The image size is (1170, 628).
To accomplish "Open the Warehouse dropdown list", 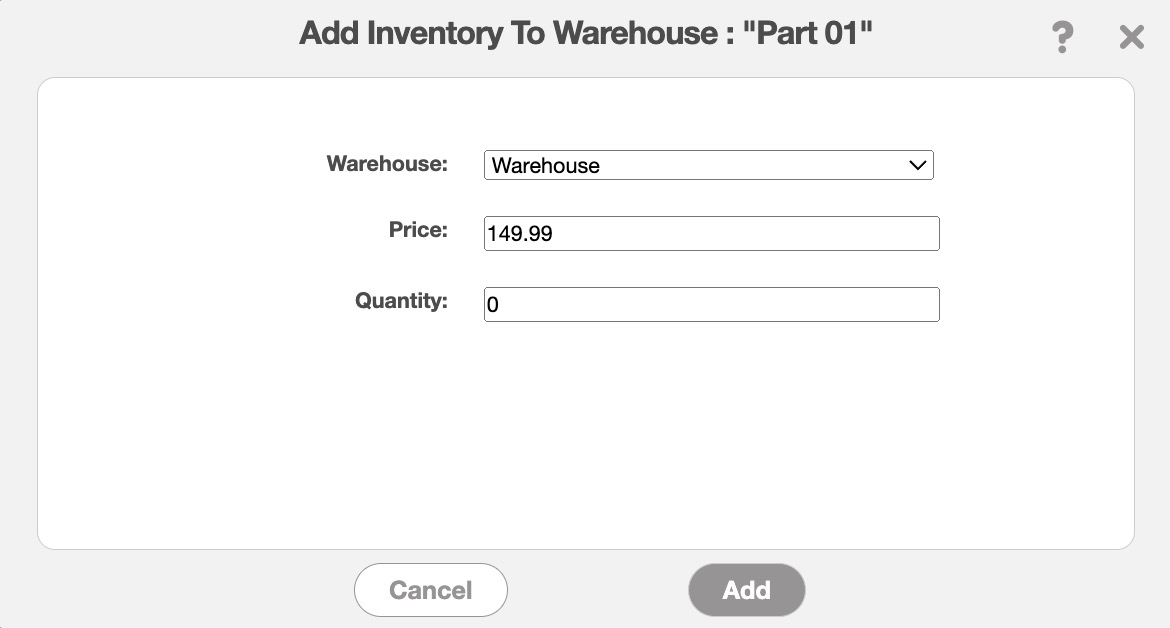I will 708,165.
